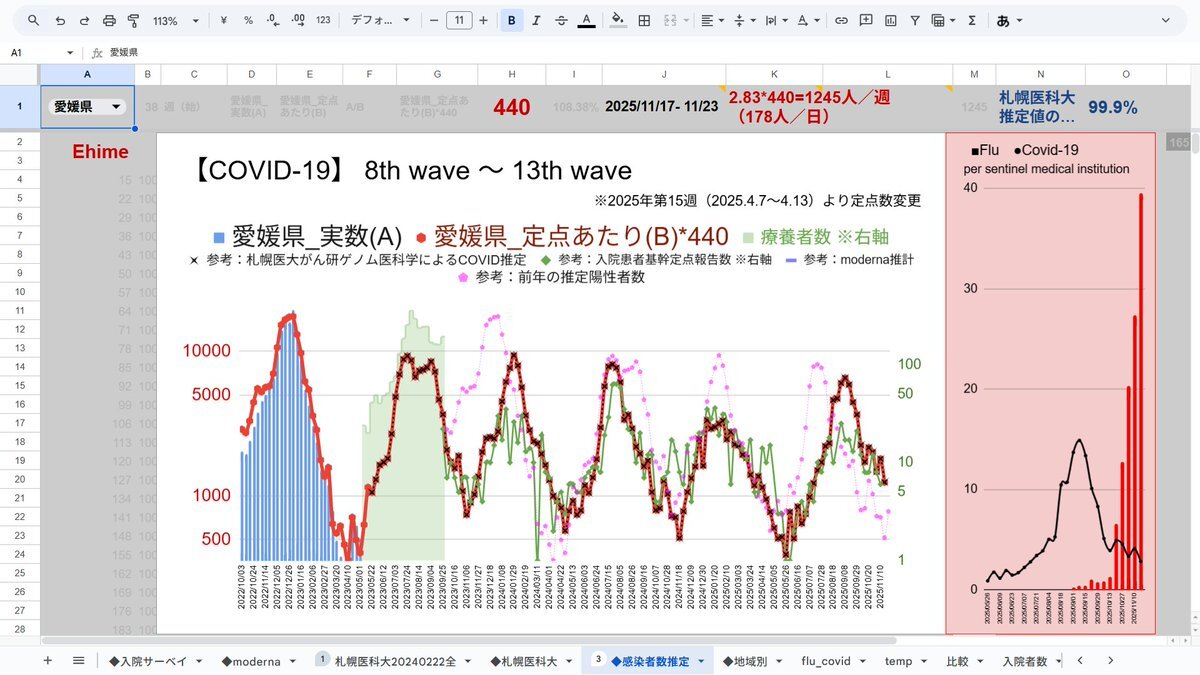Select the paint format tool
The image size is (1200, 675).
pyautogui.click(x=133, y=20)
